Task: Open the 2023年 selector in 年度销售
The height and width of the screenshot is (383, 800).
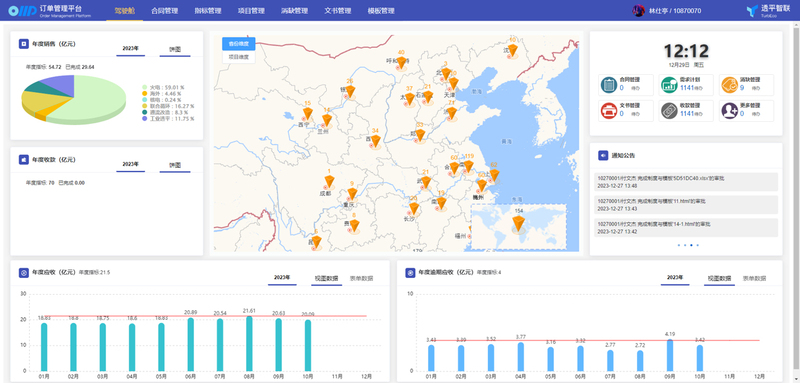Action: (131, 49)
